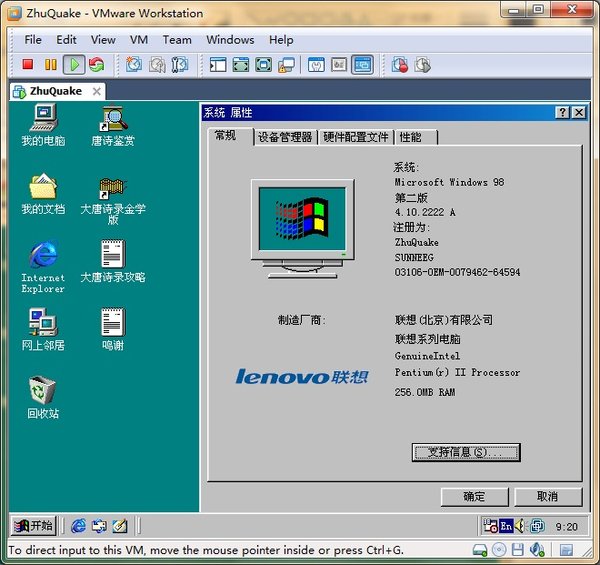Open the 鸣谢 document icon
Image resolution: width=600 pixels, height=565 pixels.
113,329
